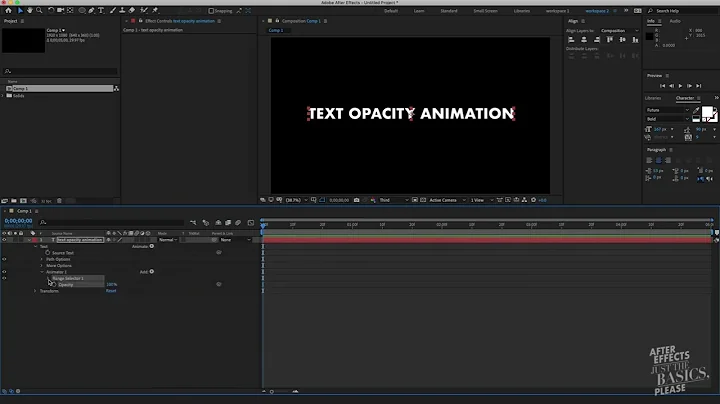720x404 pixels.
Task: Select the Eraser tool
Action: [132, 10]
